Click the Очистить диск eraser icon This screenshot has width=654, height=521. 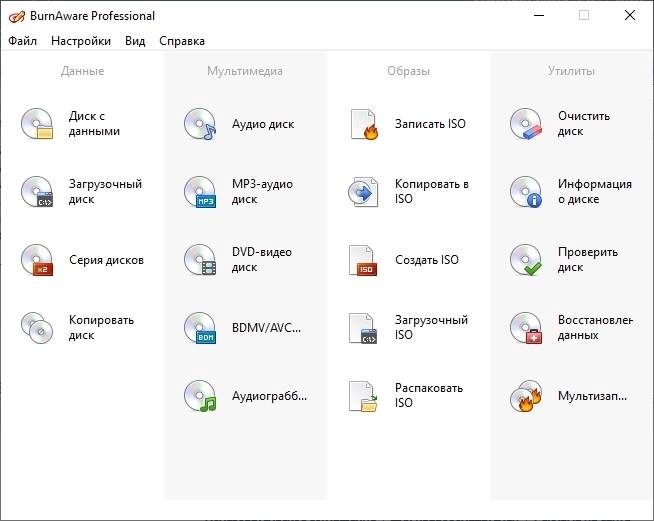click(x=526, y=123)
